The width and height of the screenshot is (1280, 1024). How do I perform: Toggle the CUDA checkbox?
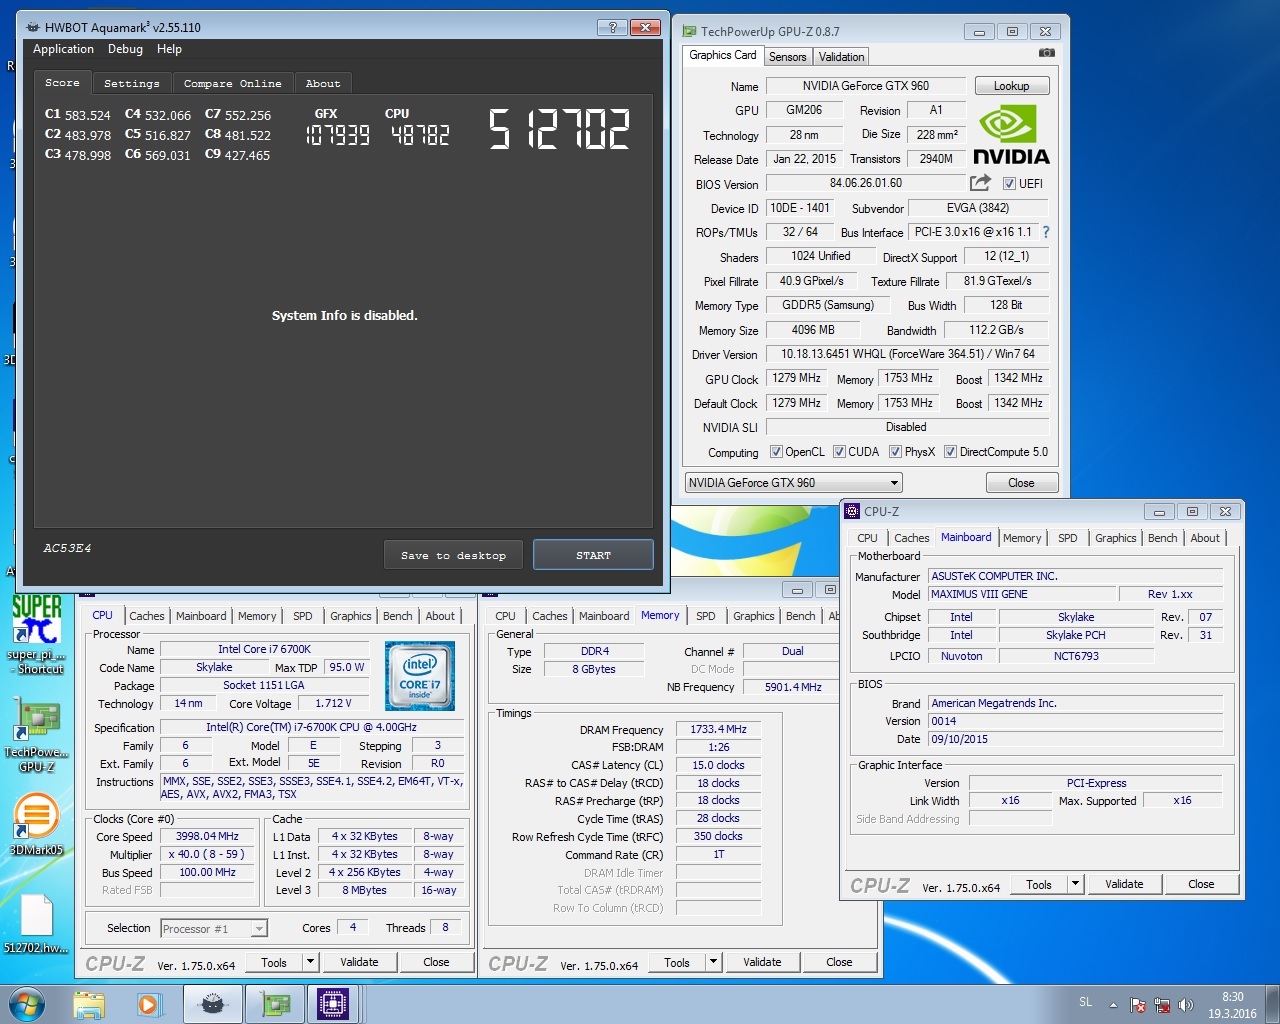click(x=839, y=452)
